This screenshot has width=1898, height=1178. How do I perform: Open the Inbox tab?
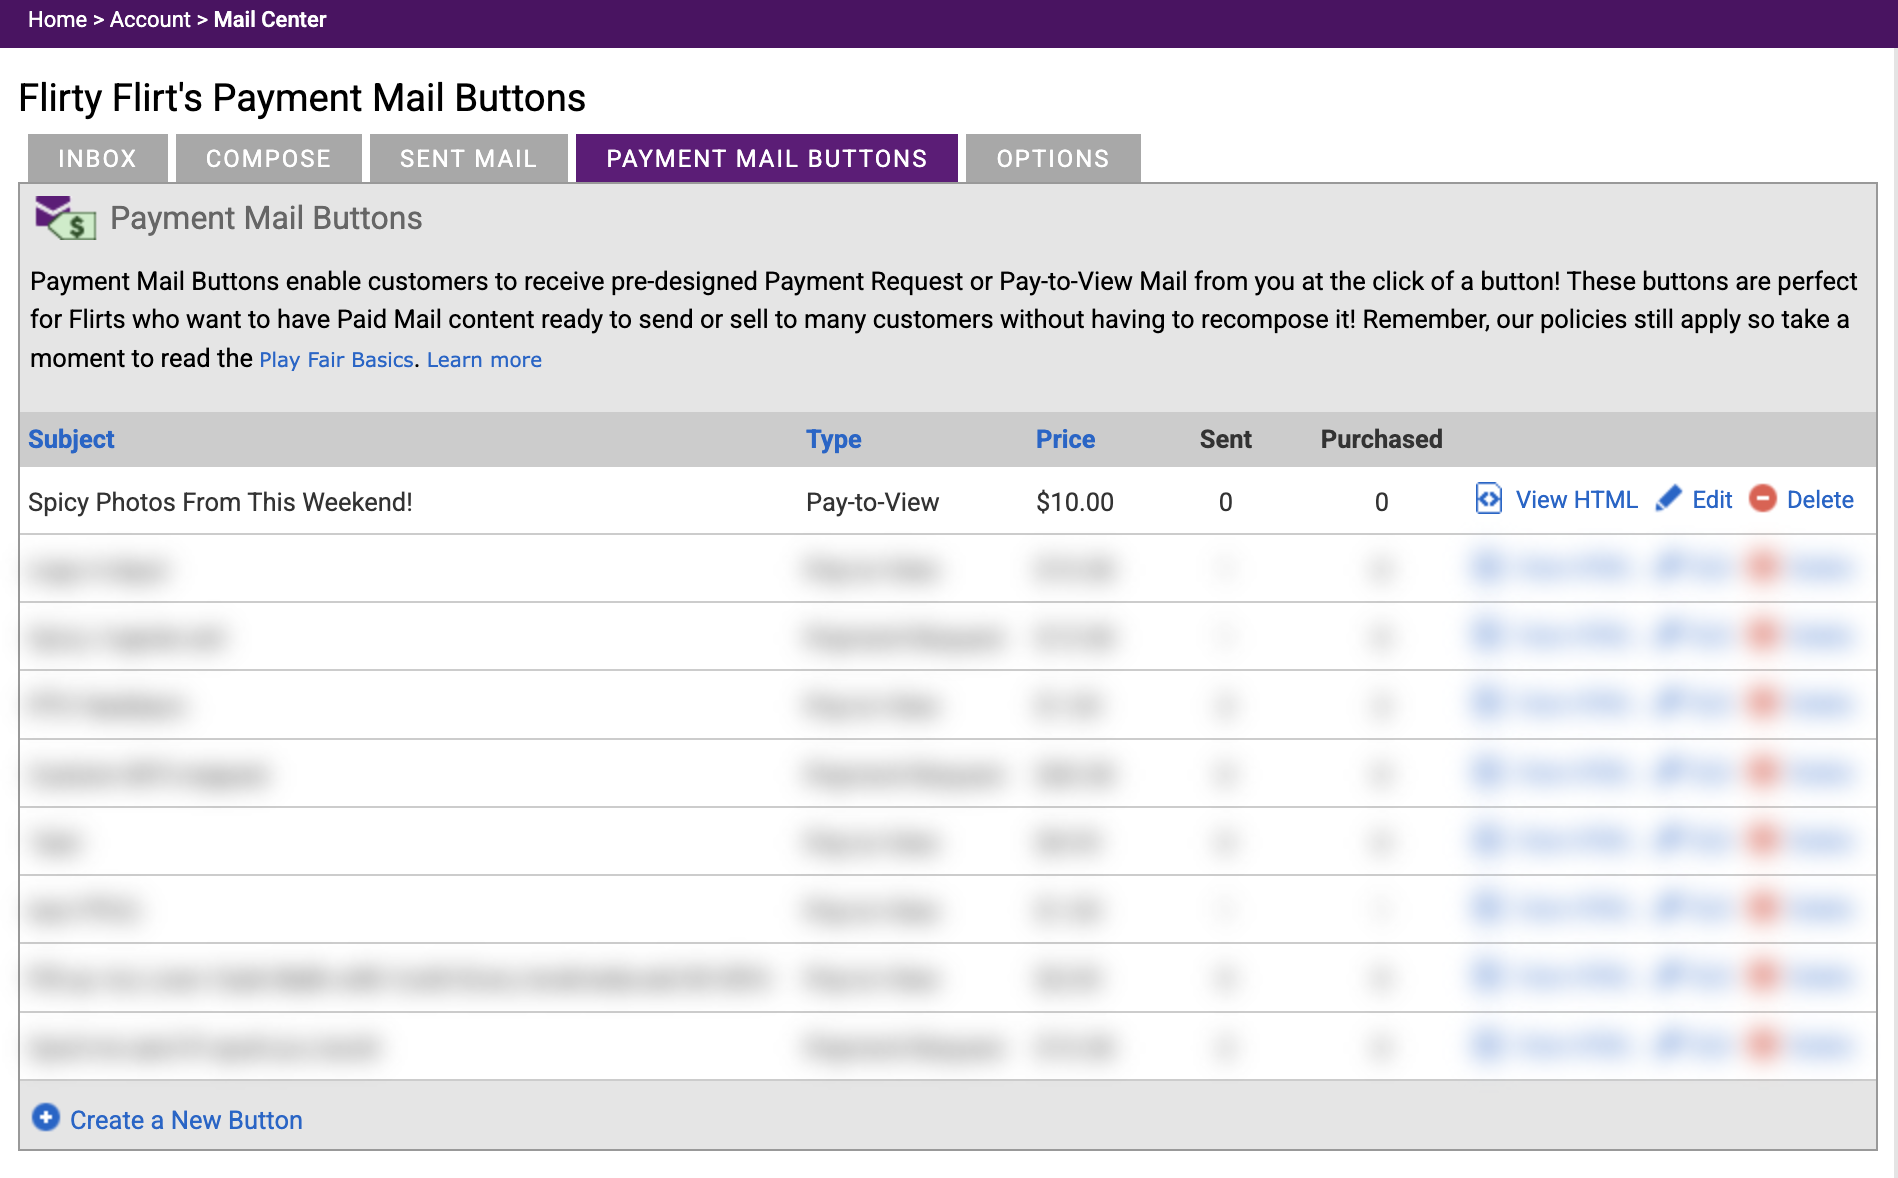[x=97, y=158]
